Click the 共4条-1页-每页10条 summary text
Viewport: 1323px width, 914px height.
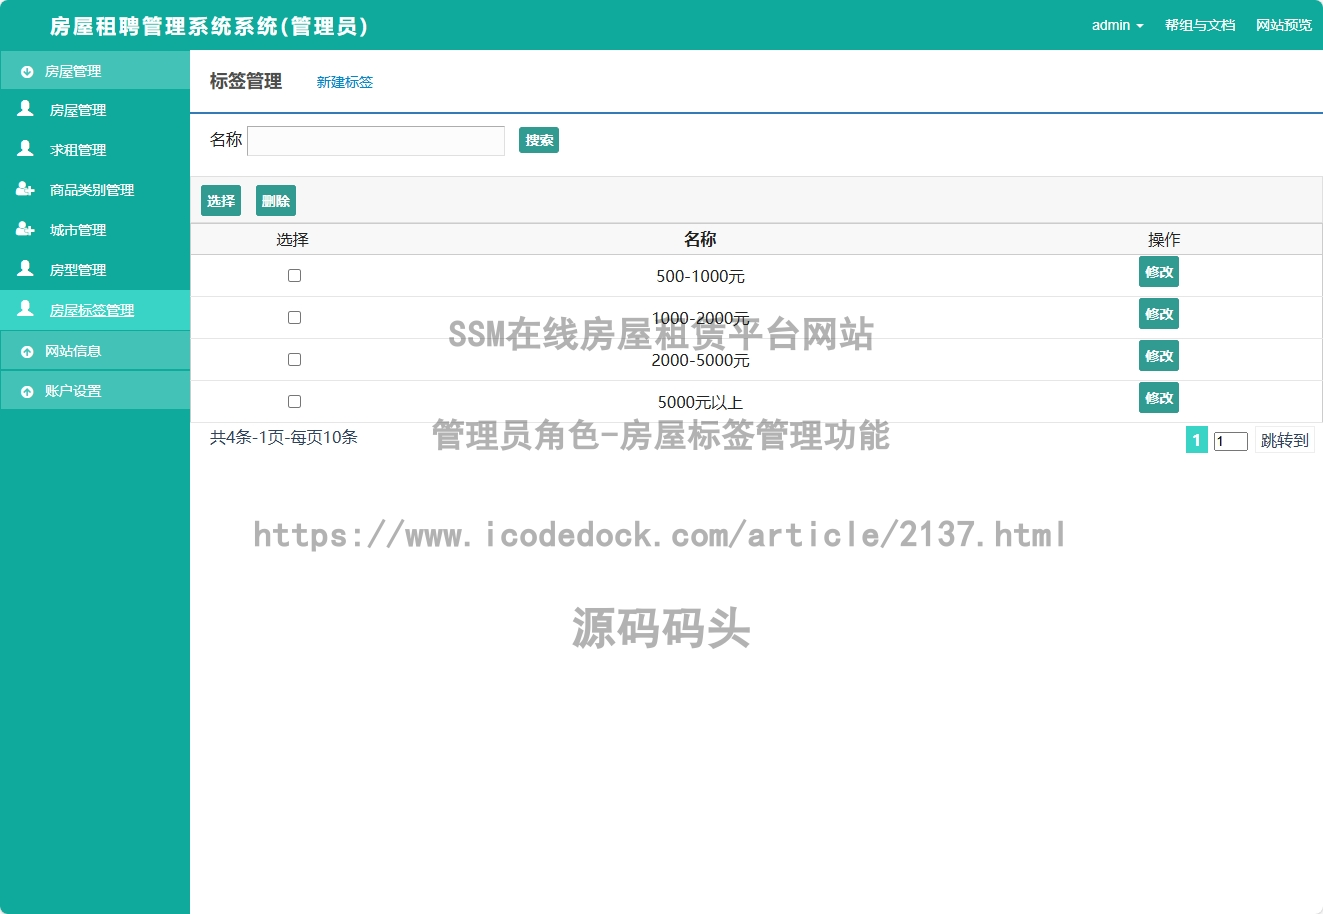284,437
